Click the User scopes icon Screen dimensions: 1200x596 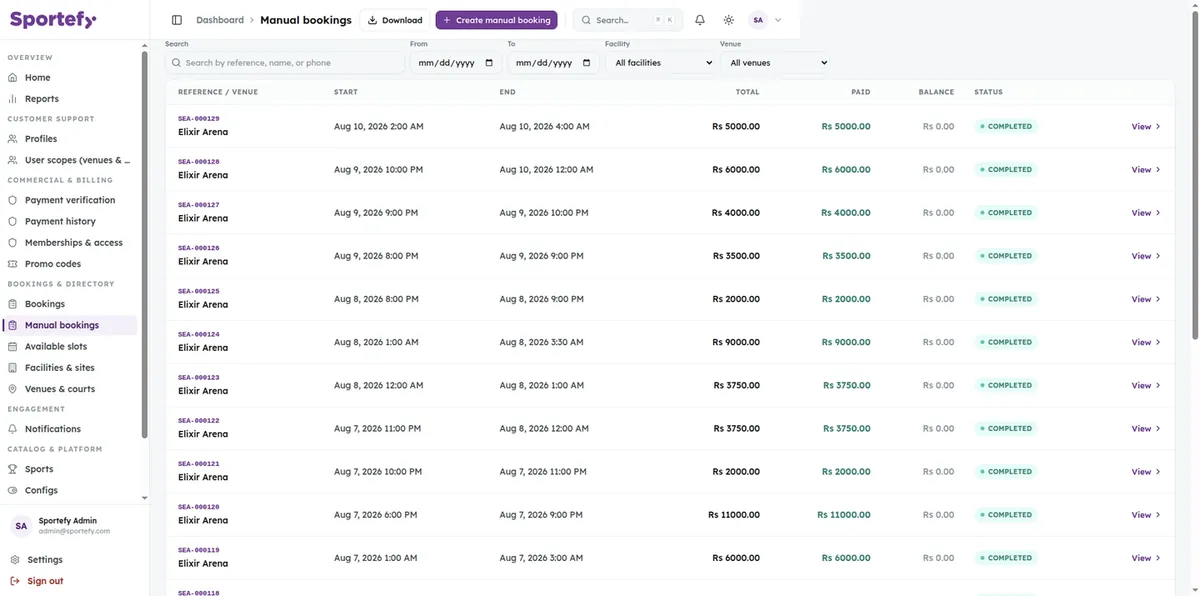[x=13, y=160]
